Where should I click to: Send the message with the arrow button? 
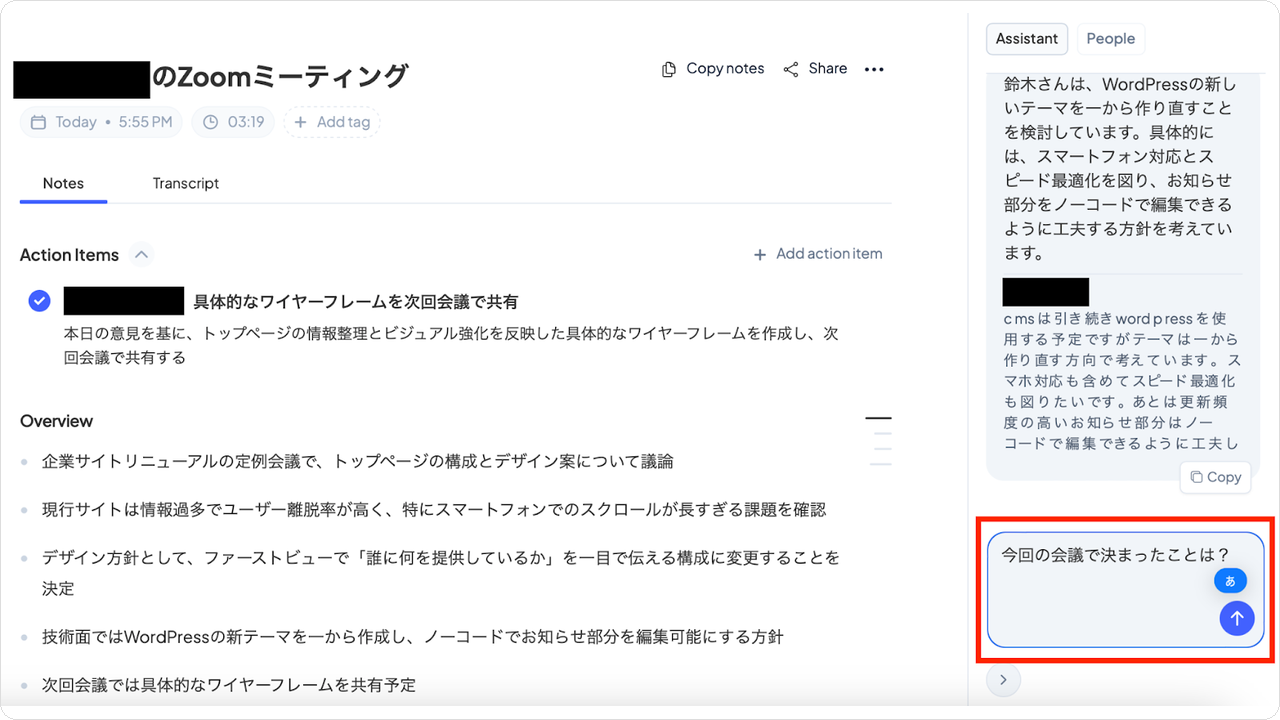1237,618
